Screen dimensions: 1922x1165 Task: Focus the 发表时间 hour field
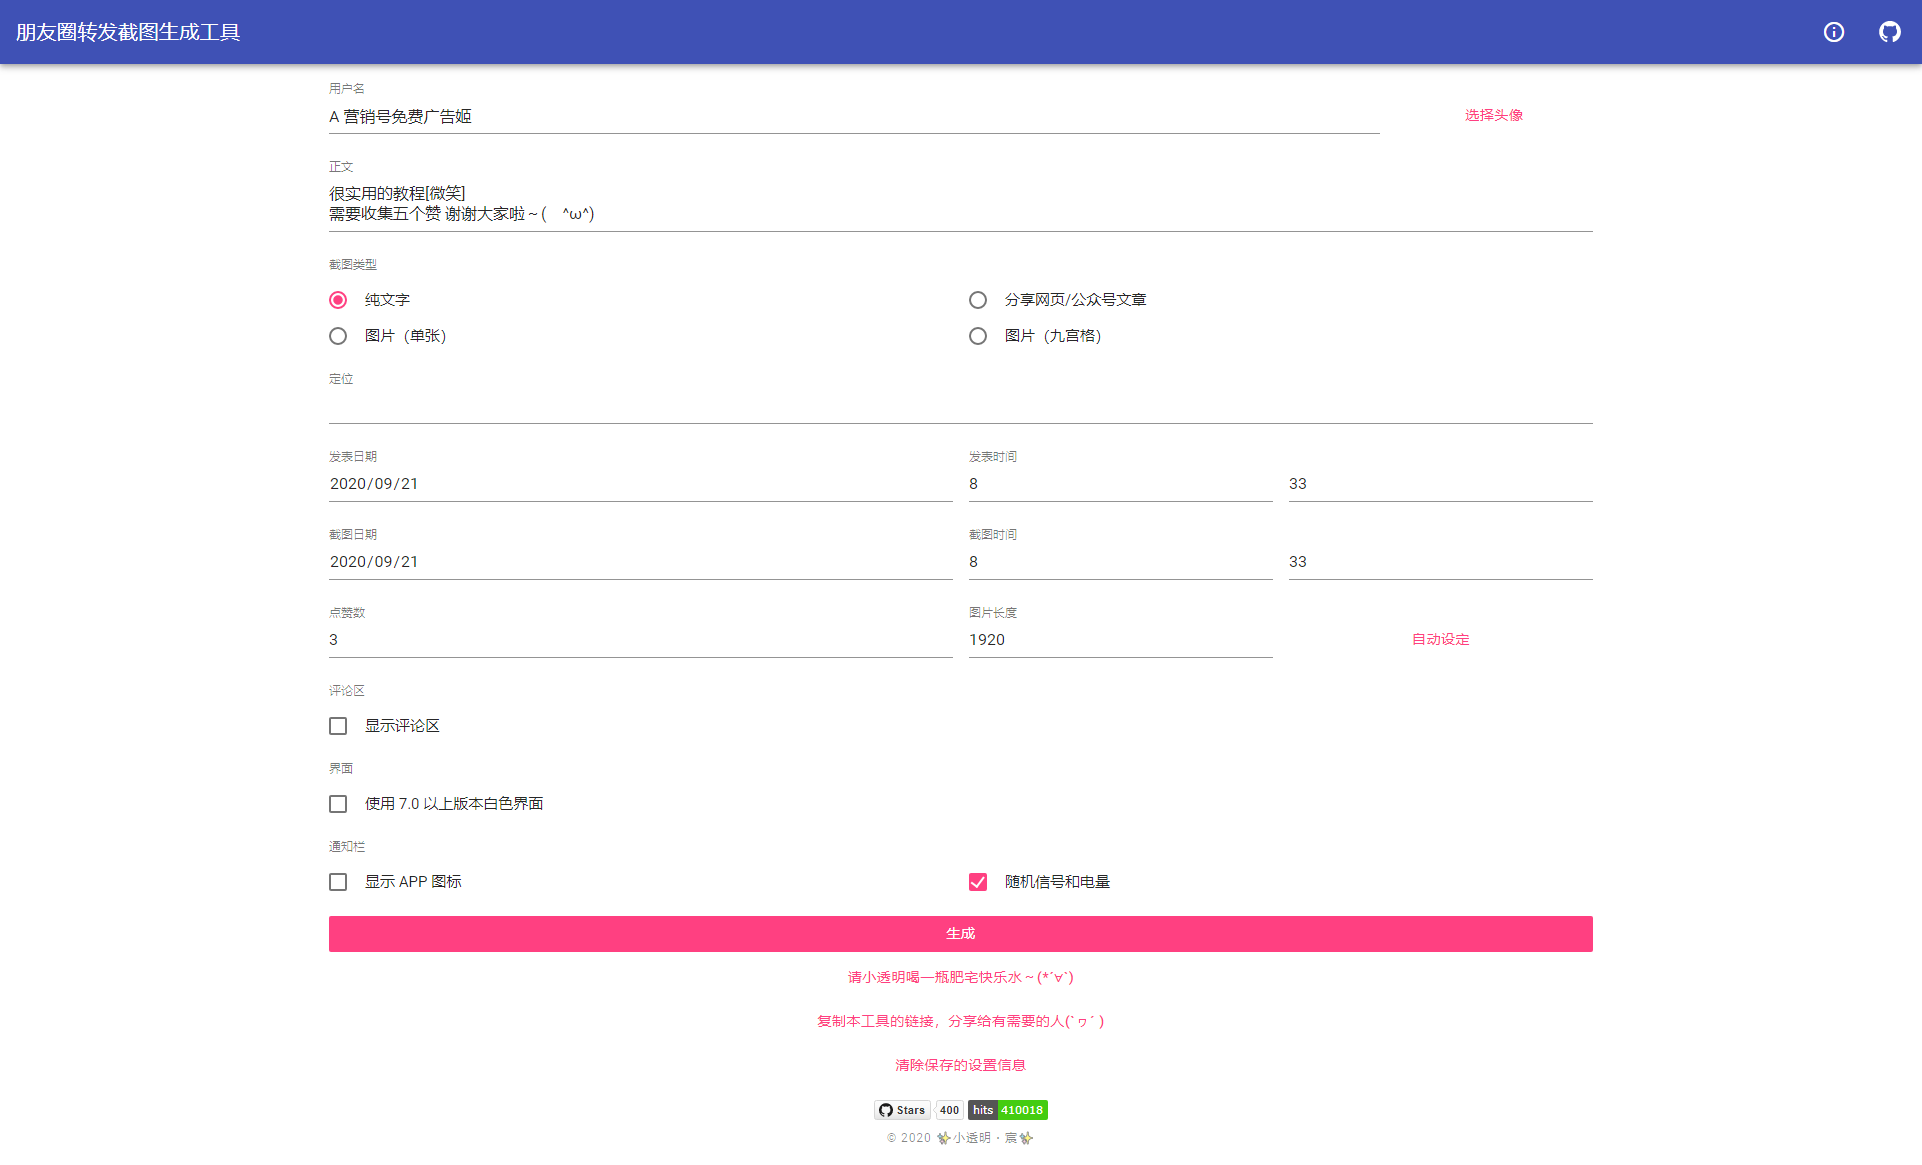point(1121,484)
